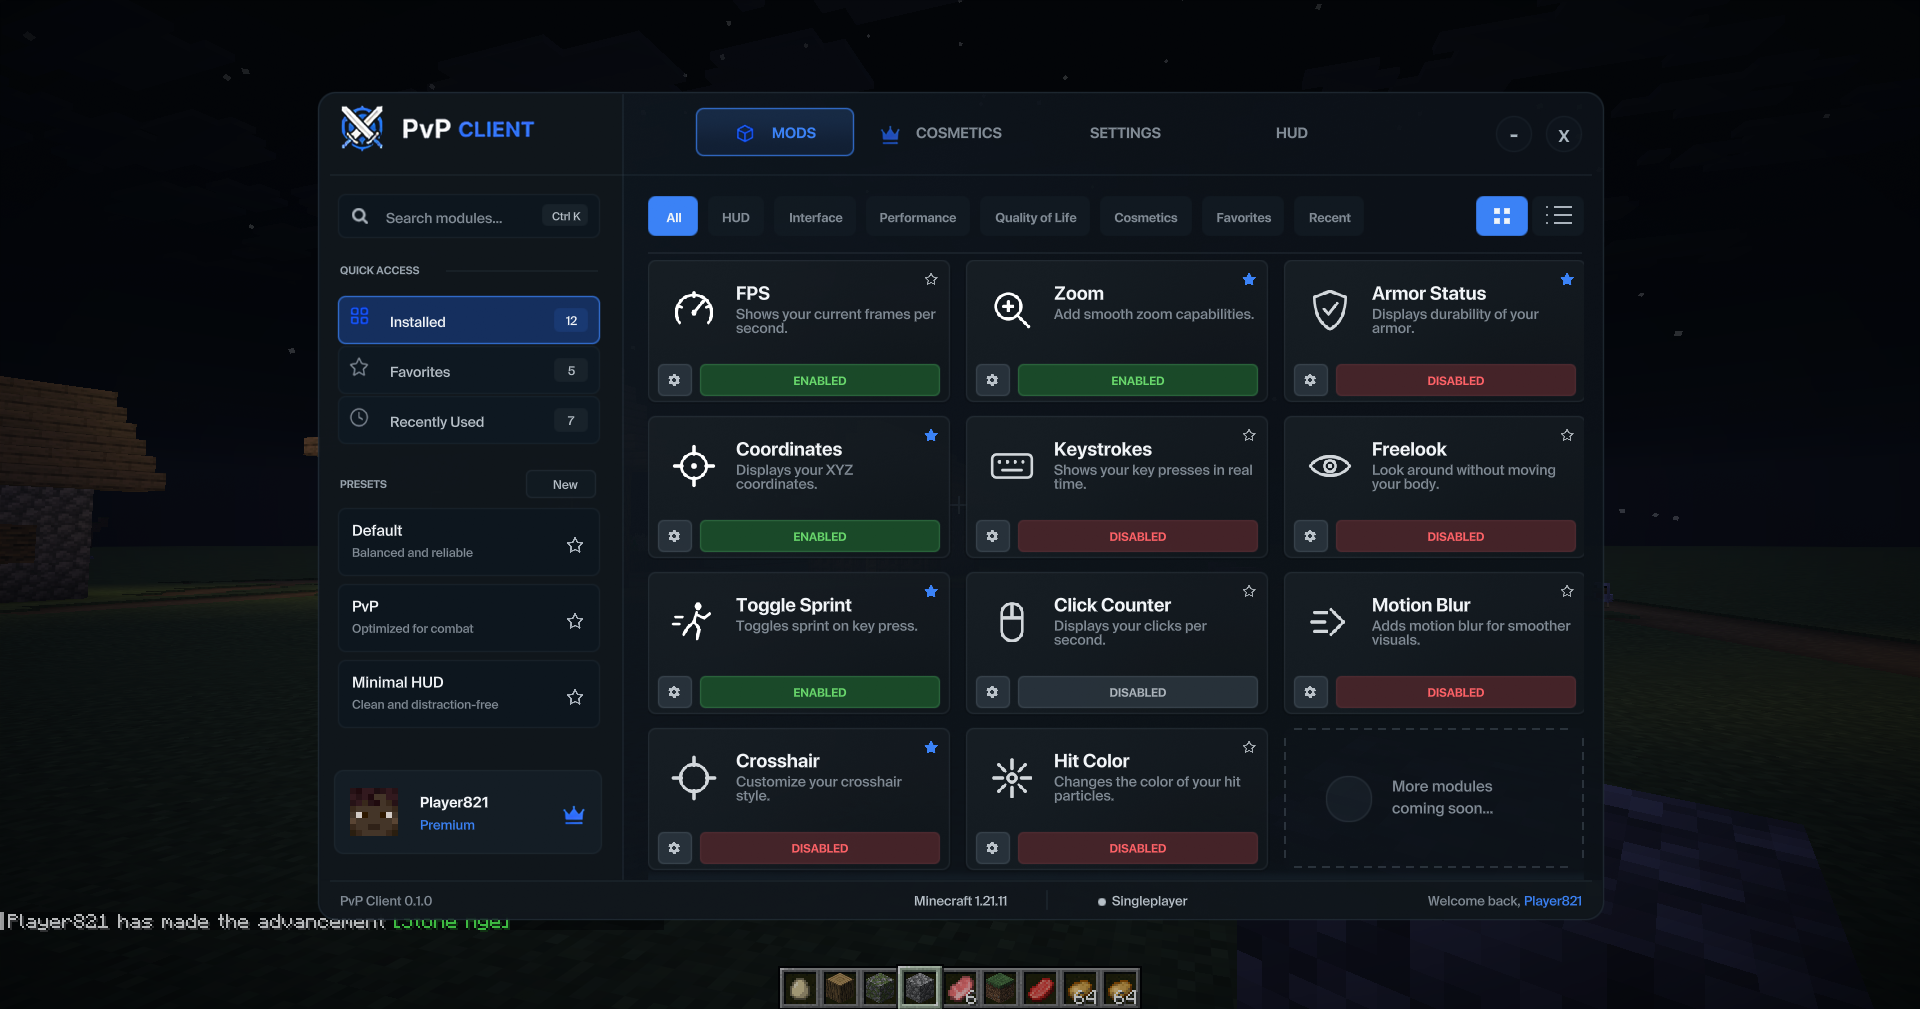Open settings gear for Toggle Sprint module
Image resolution: width=1920 pixels, height=1009 pixels.
point(674,692)
